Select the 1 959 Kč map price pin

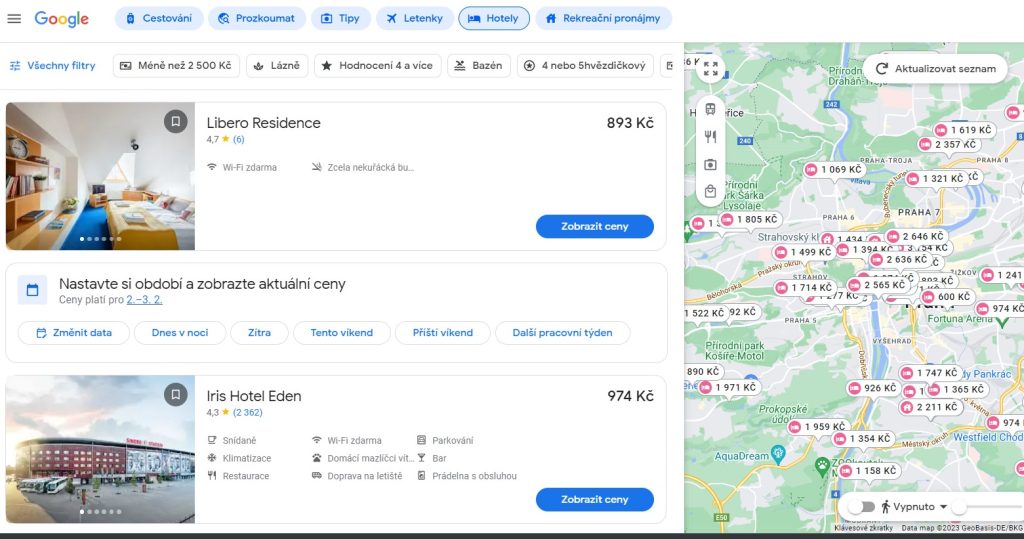818,427
